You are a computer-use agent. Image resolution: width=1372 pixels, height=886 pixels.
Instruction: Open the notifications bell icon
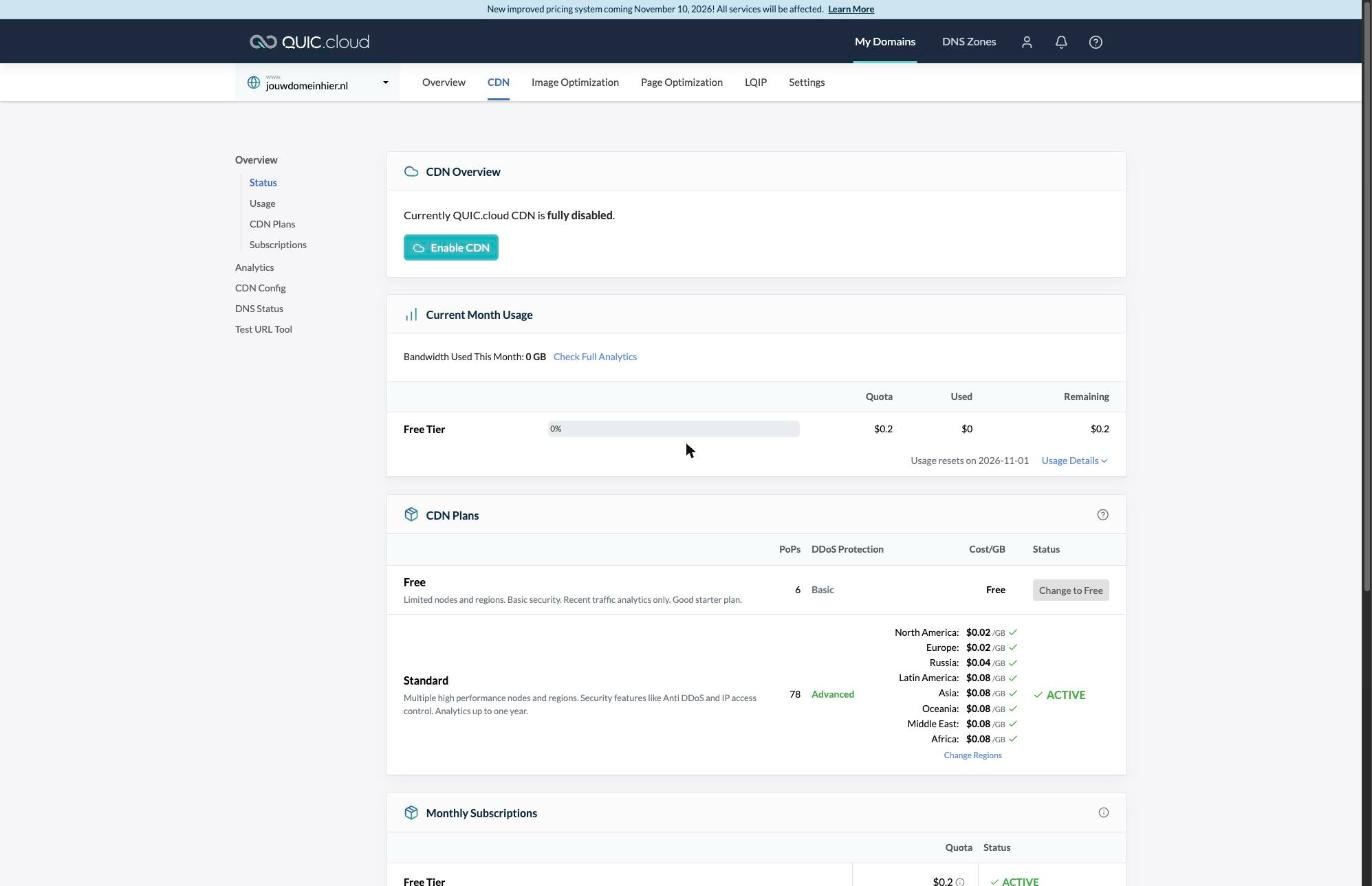1061,42
